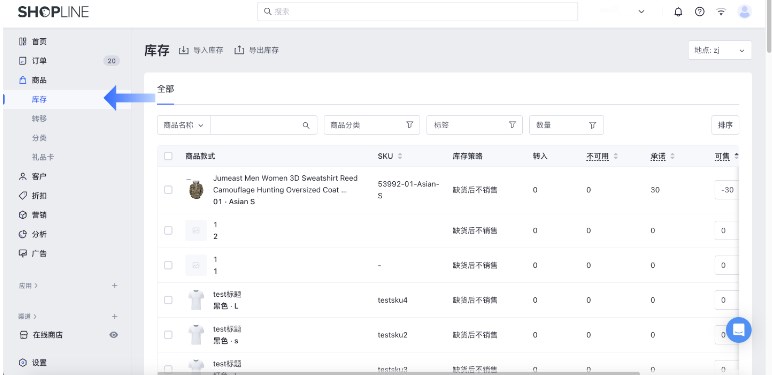Click the 在线商店 storefront icon
This screenshot has width=772, height=375.
tap(23, 335)
